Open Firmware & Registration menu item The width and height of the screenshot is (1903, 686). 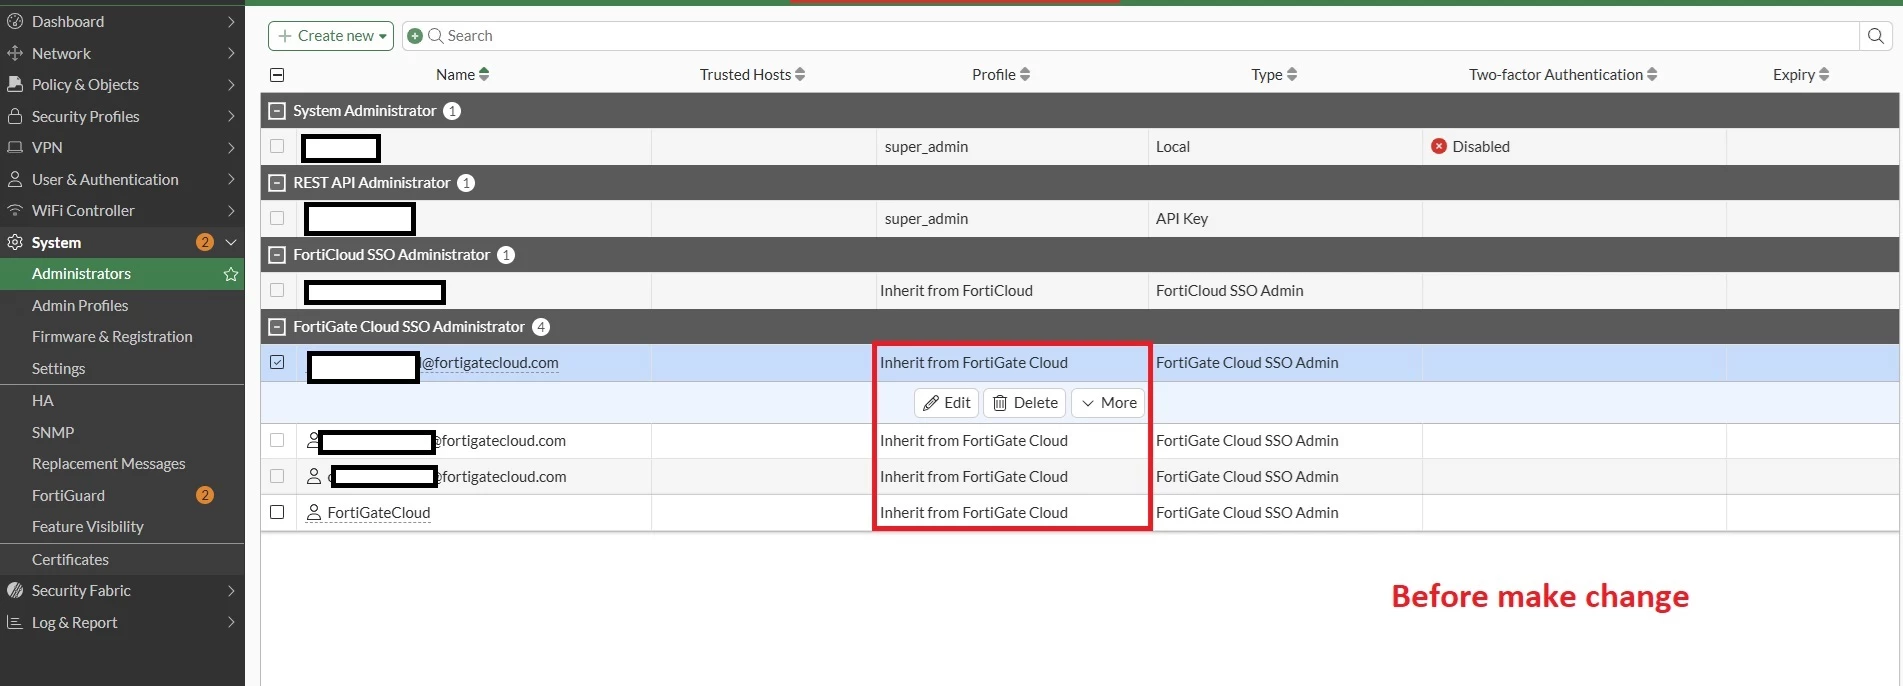112,337
